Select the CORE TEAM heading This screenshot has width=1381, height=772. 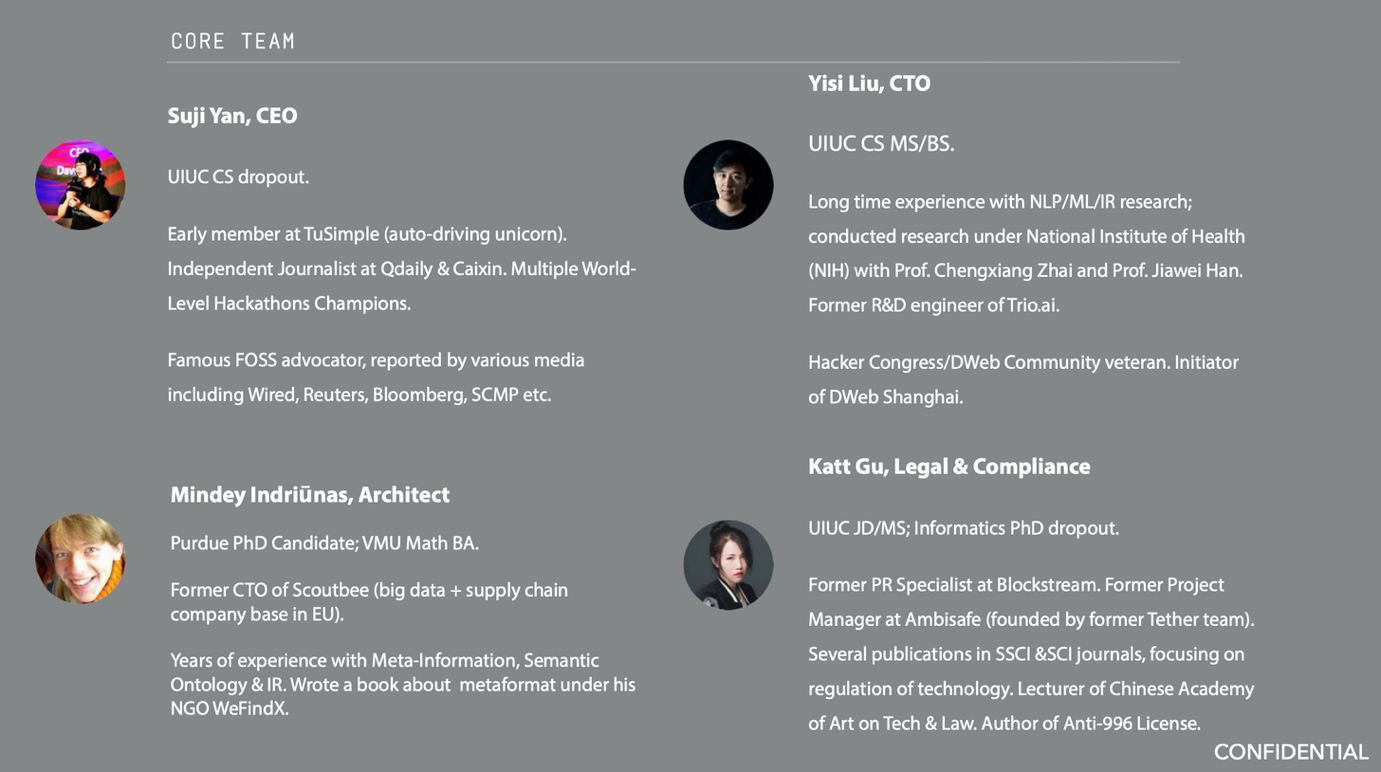click(x=233, y=41)
